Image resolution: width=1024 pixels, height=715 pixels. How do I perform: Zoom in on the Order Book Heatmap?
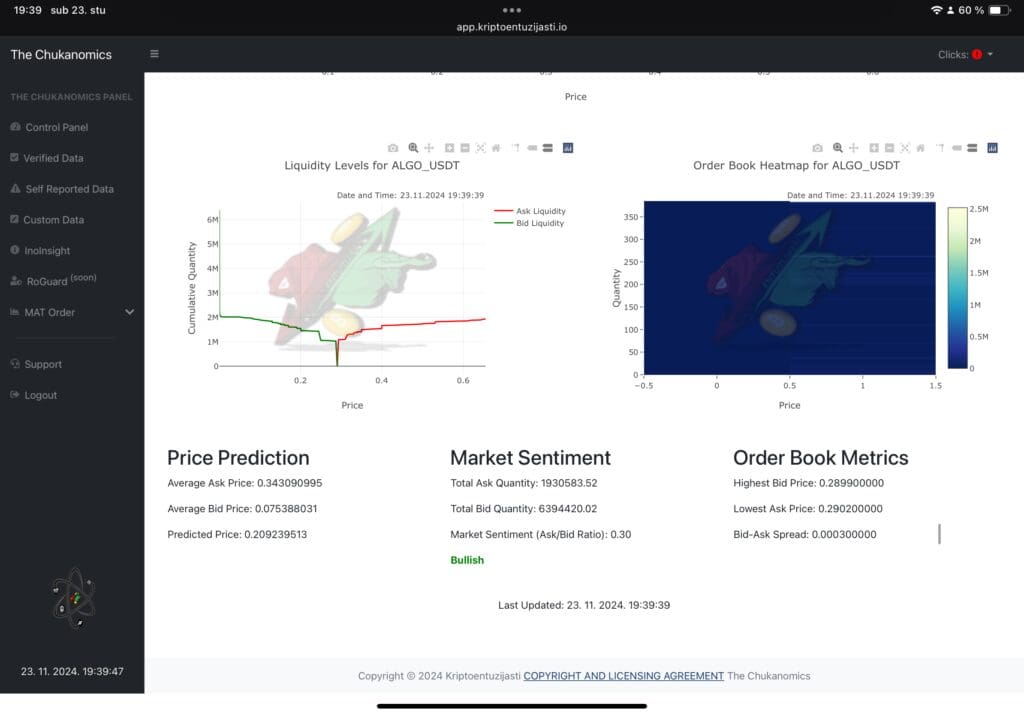[871, 147]
